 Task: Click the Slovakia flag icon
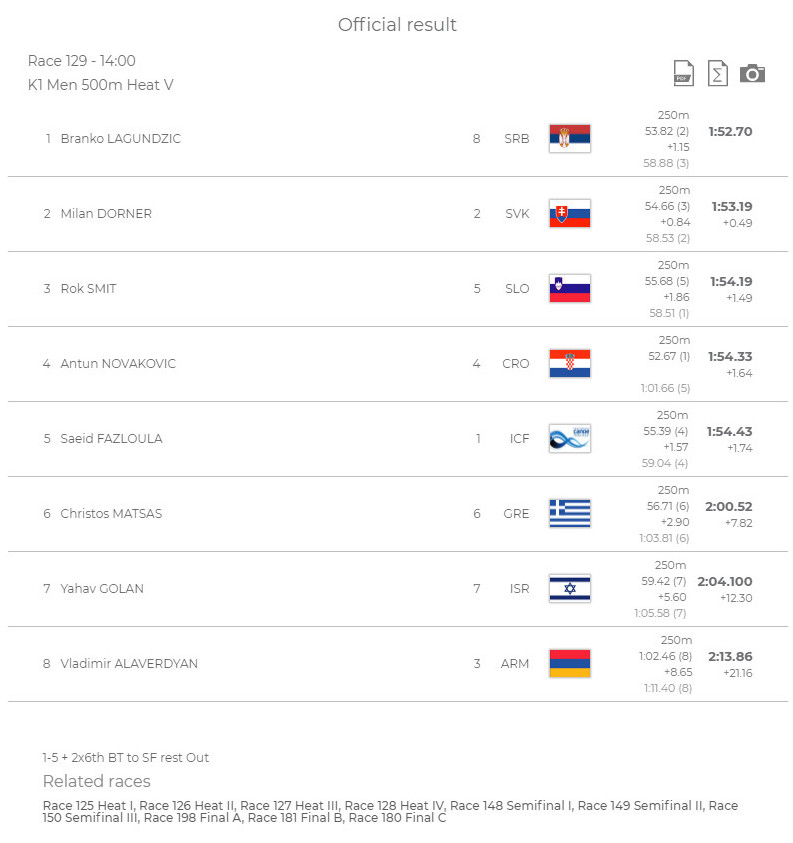tap(570, 213)
